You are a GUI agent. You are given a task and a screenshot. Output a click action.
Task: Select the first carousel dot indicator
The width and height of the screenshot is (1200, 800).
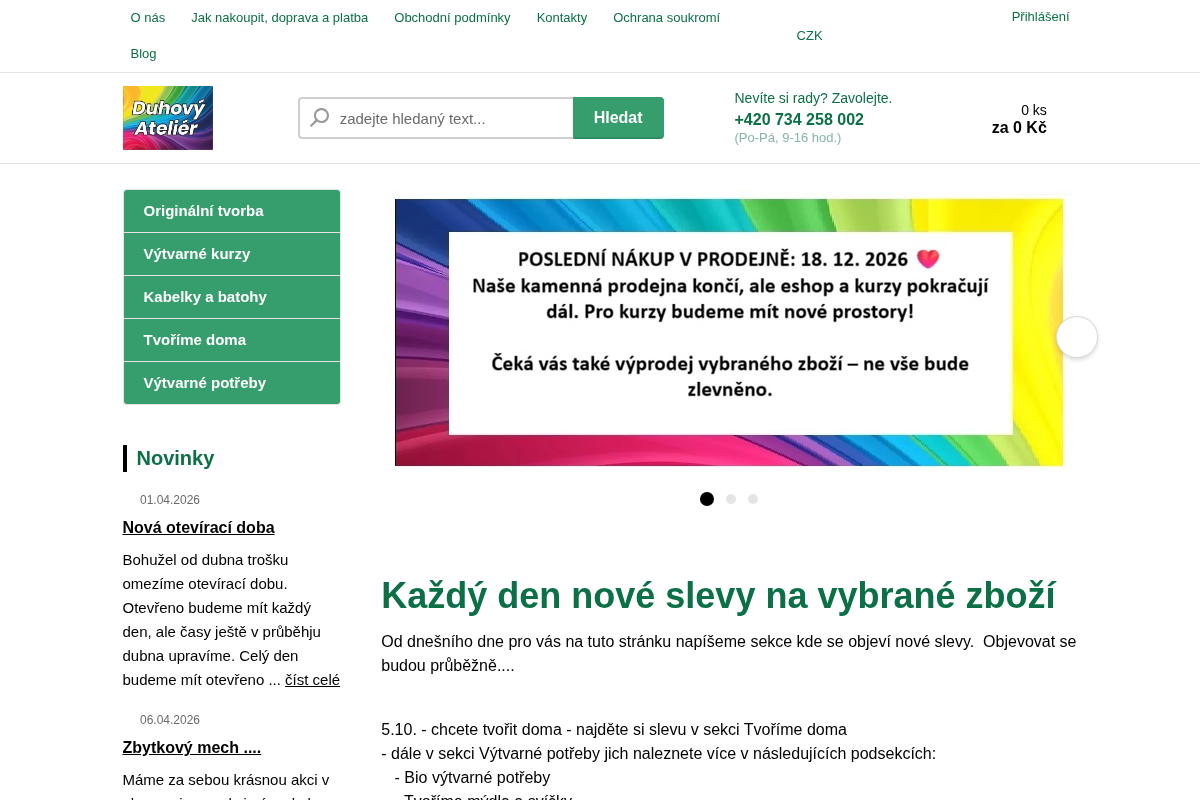(707, 499)
